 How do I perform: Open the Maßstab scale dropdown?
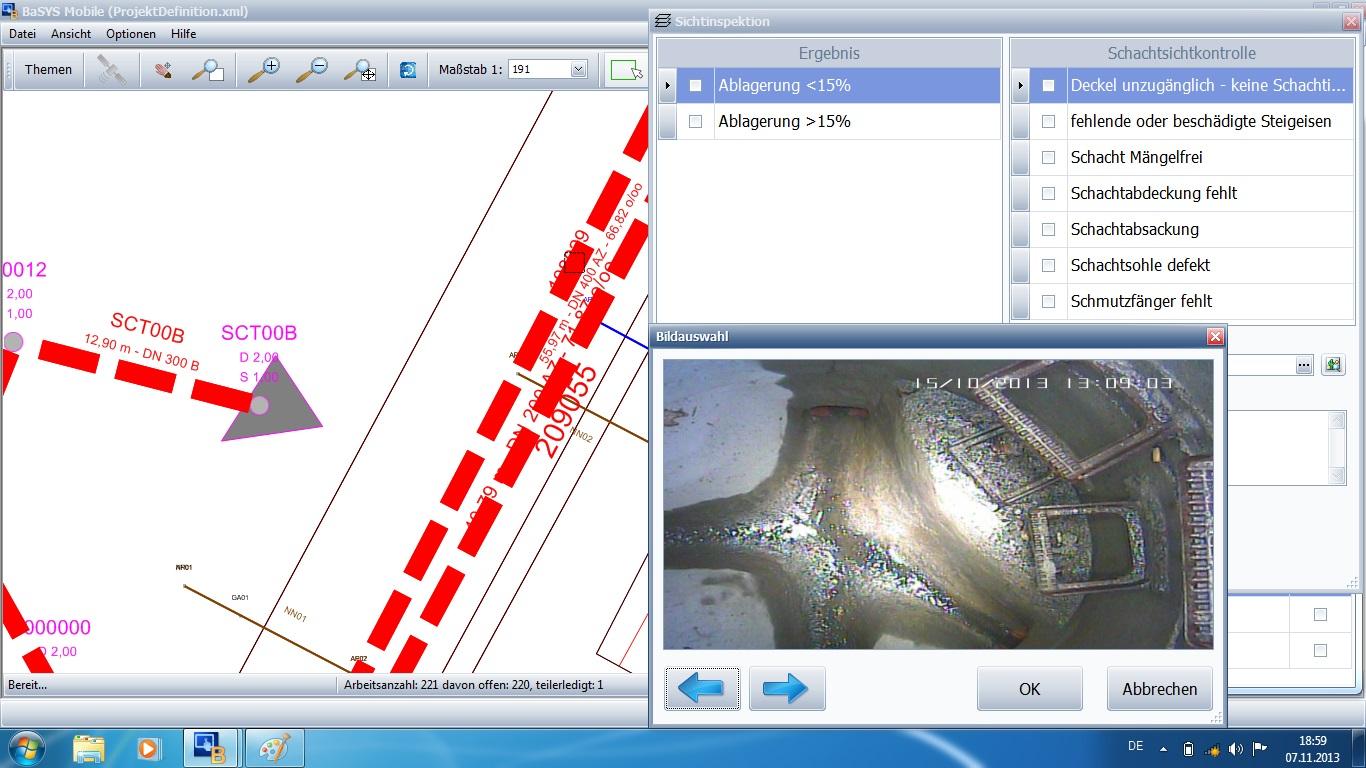pos(578,70)
